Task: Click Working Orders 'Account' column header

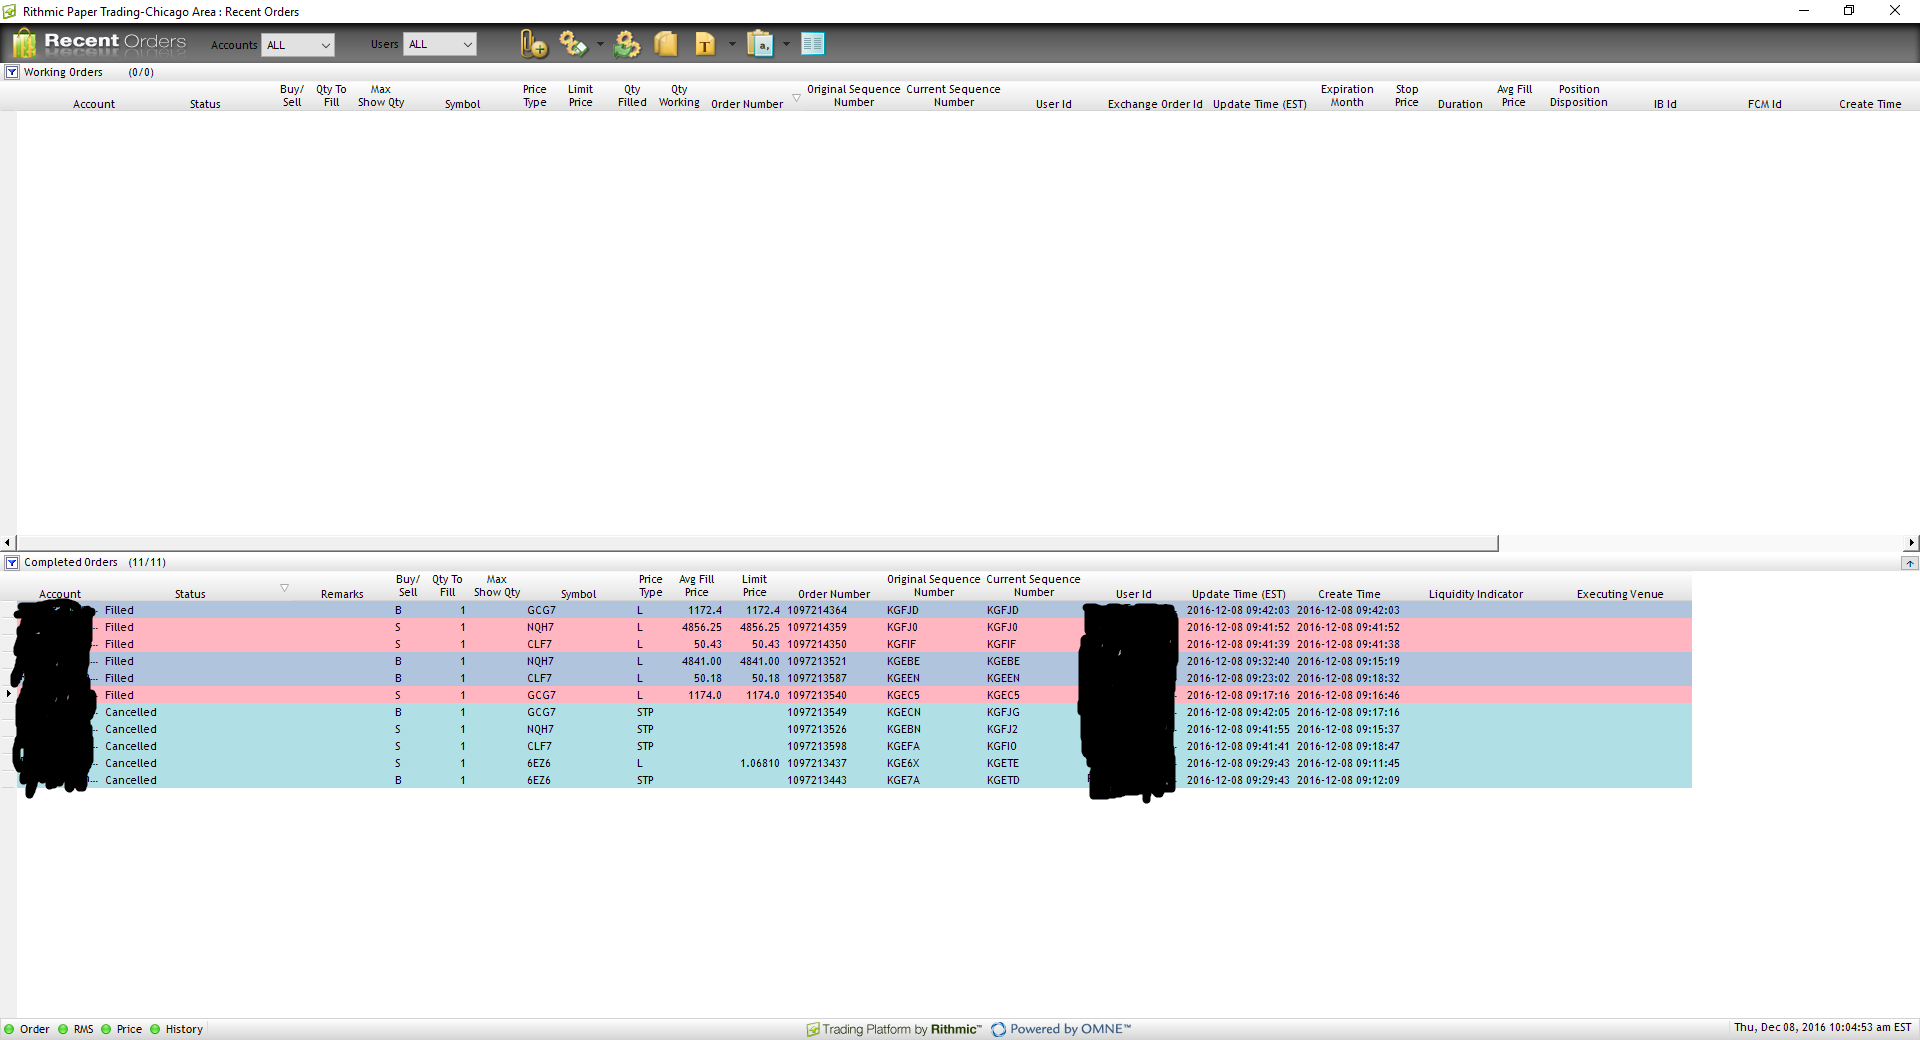Action: point(94,104)
